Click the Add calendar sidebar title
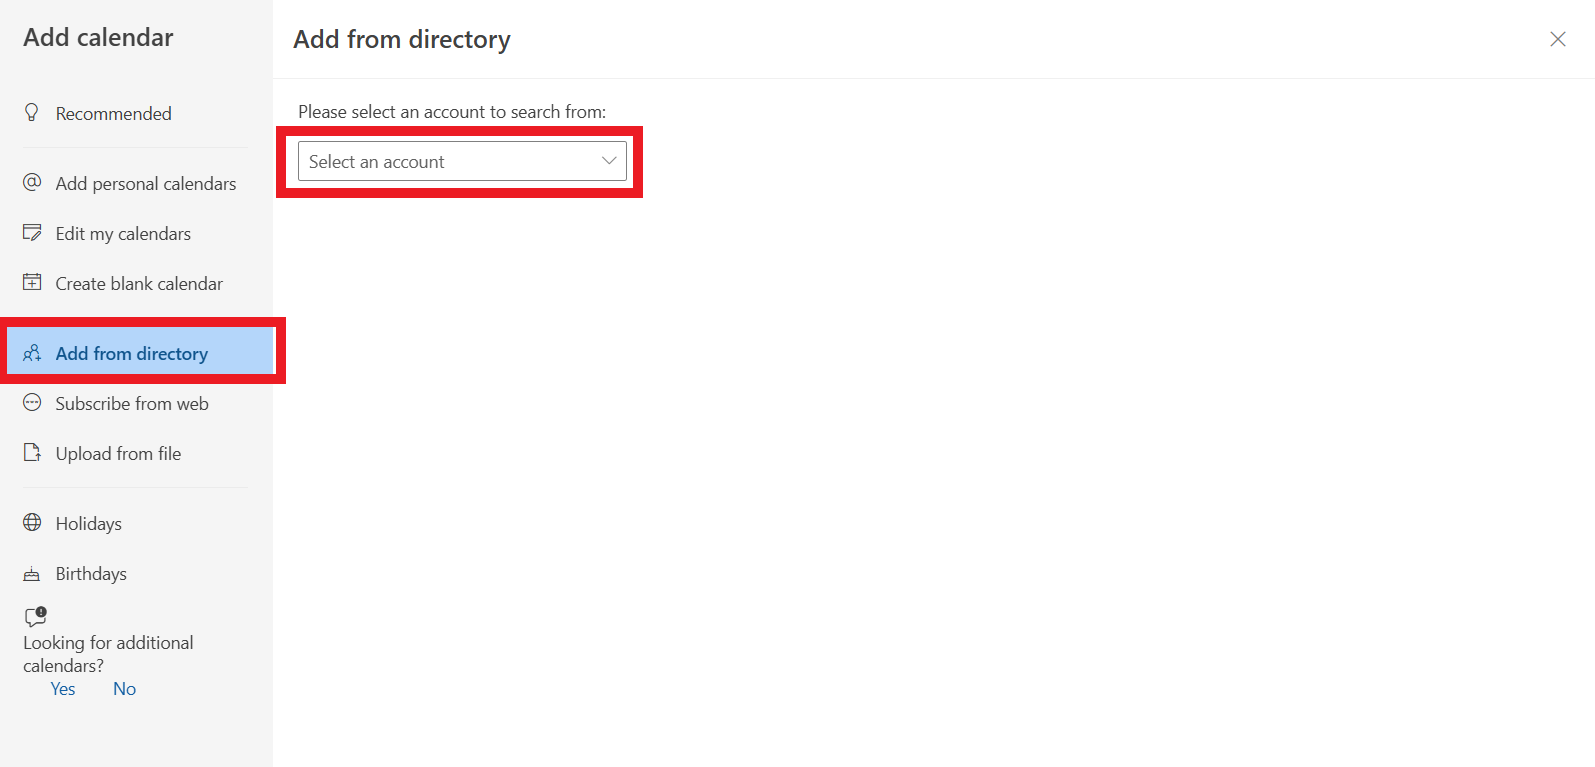This screenshot has width=1595, height=767. [x=98, y=37]
